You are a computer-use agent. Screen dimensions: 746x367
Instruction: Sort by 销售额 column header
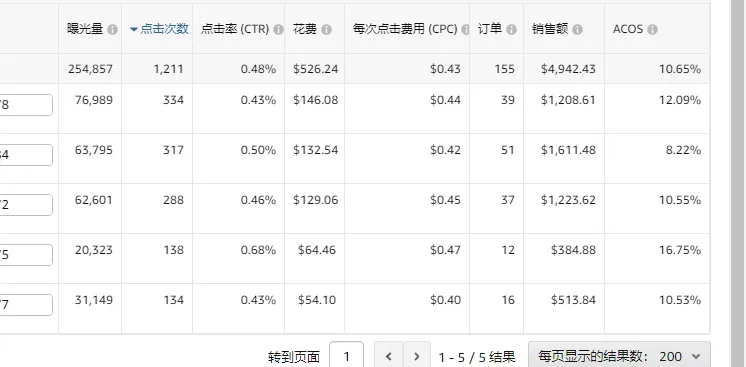[x=550, y=29]
